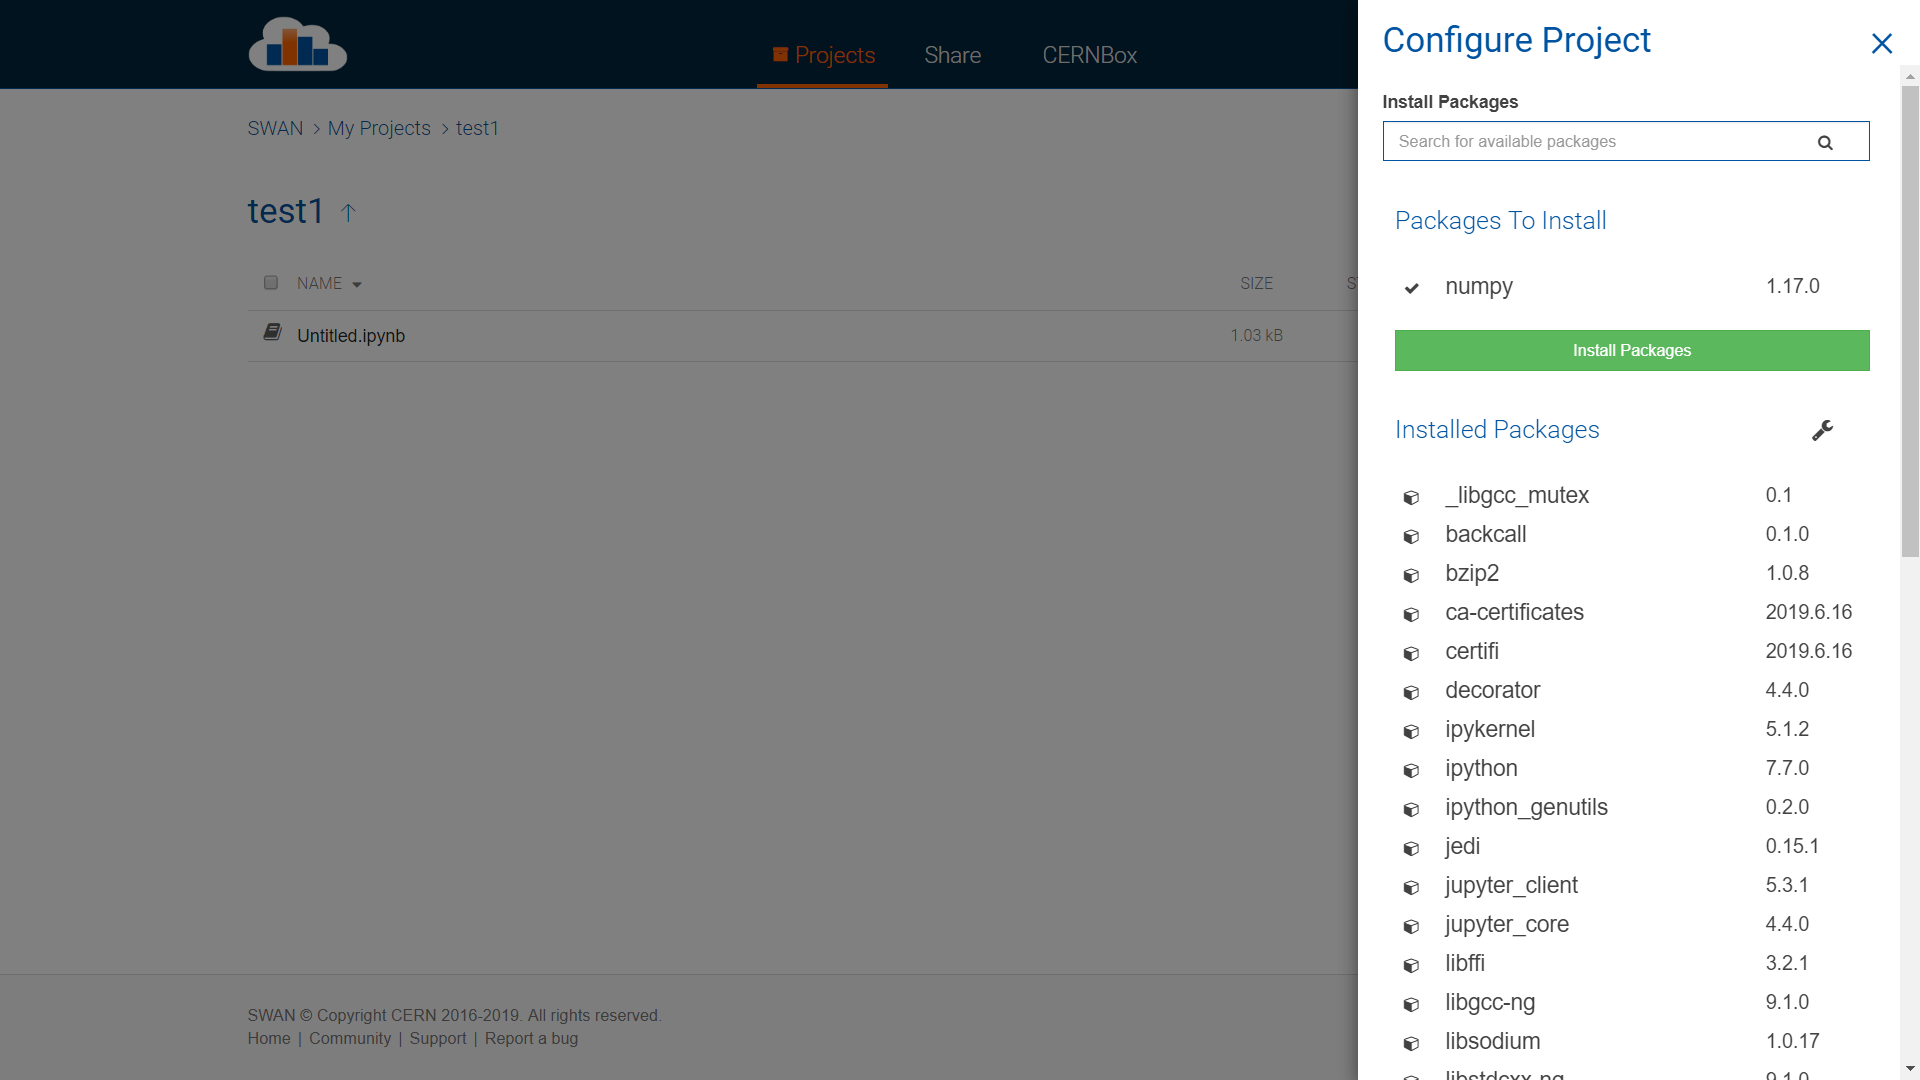Click the SWAN cloud logo

[x=297, y=45]
